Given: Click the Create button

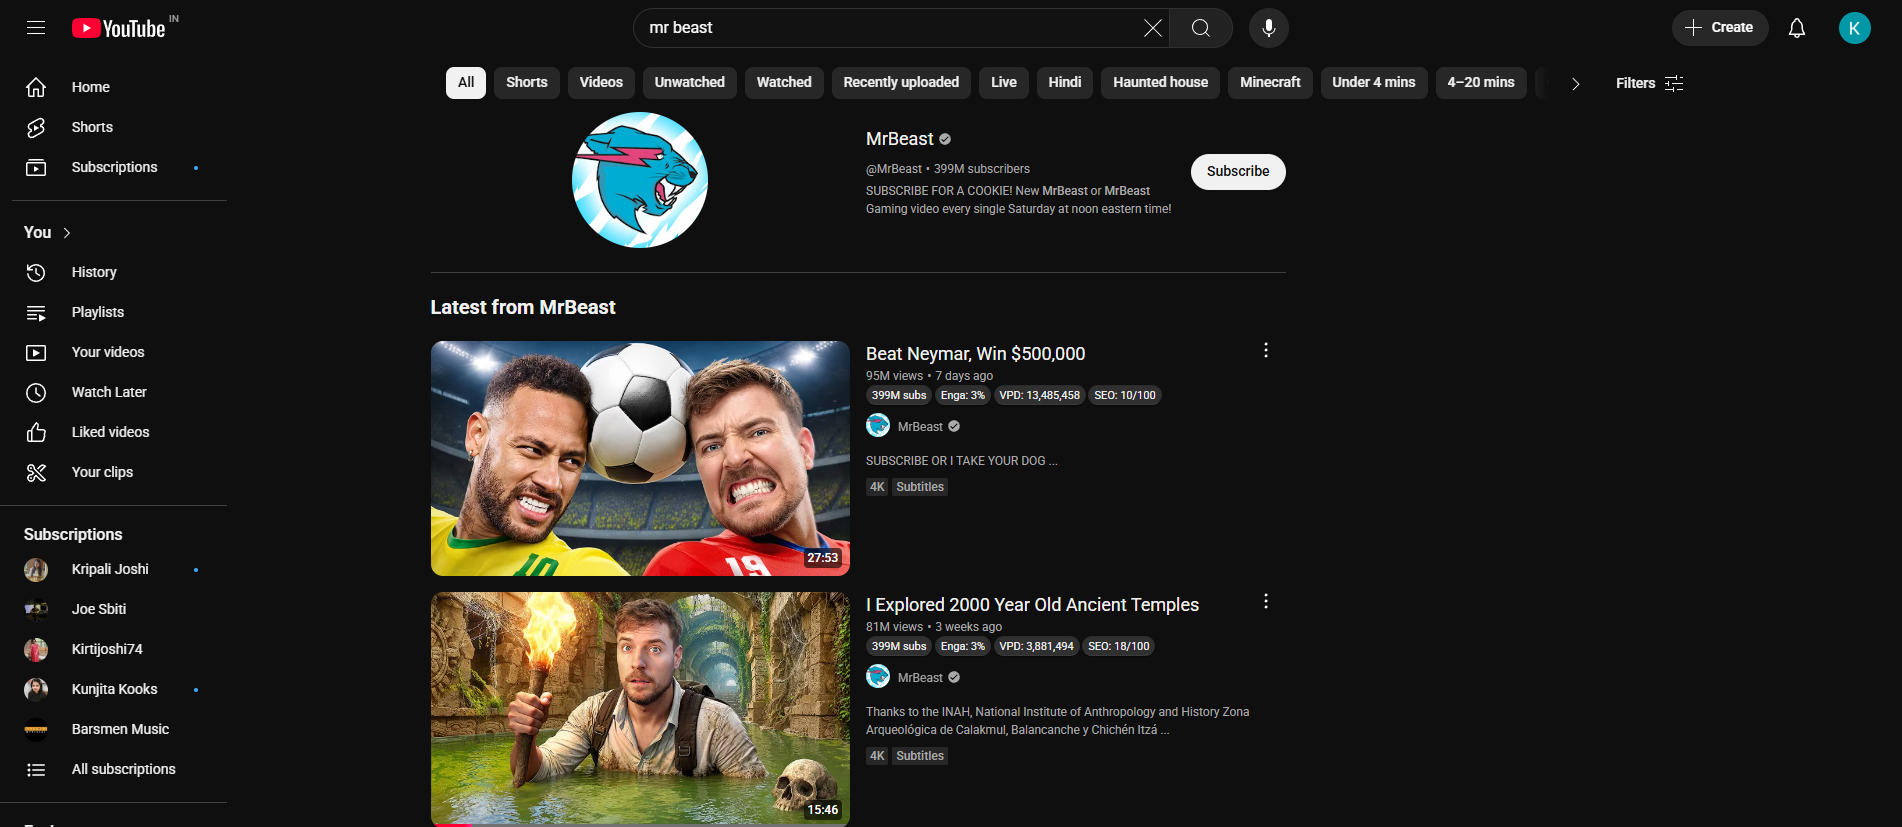Looking at the screenshot, I should (x=1719, y=28).
